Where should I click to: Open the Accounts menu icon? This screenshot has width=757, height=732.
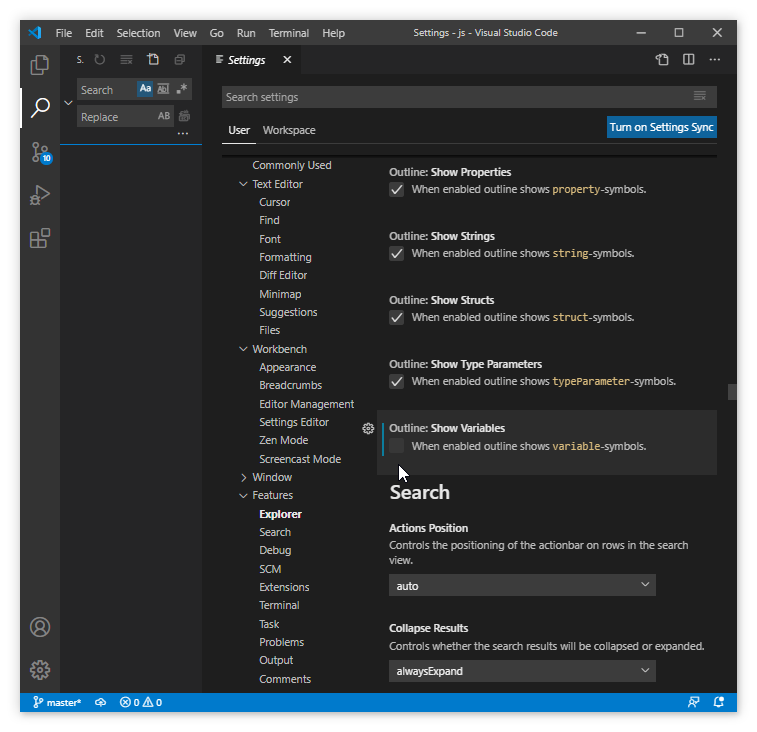[x=40, y=627]
